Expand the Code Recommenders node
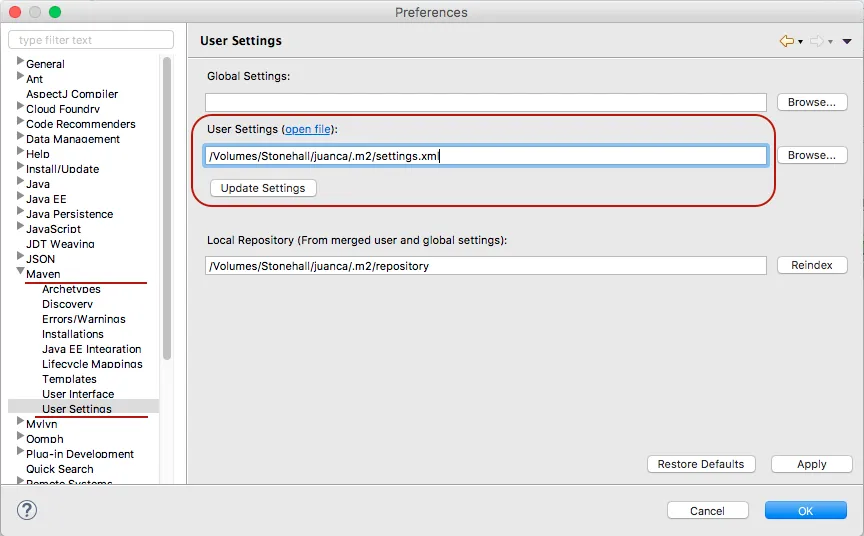The width and height of the screenshot is (864, 536). [20, 123]
